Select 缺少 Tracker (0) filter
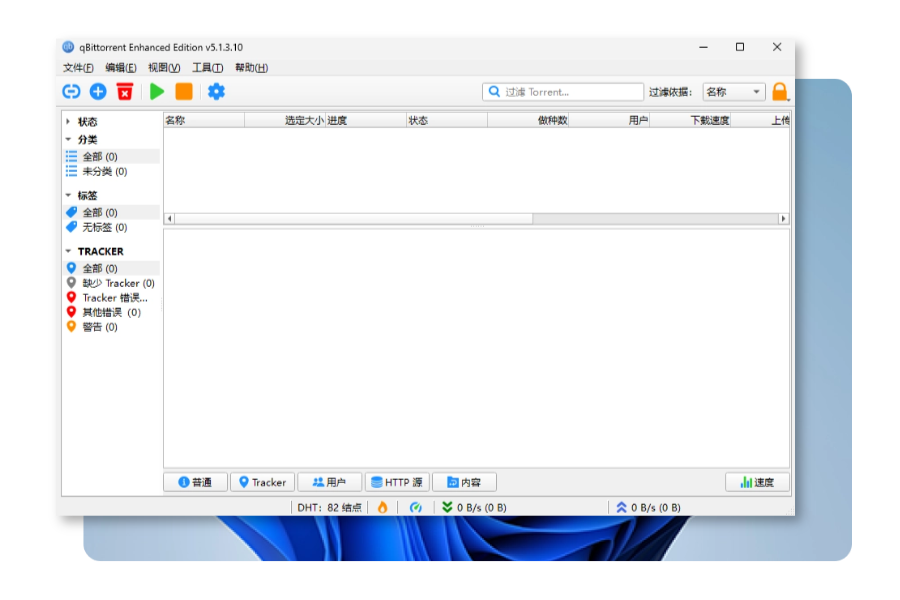This screenshot has height=600, width=900. click(x=112, y=283)
